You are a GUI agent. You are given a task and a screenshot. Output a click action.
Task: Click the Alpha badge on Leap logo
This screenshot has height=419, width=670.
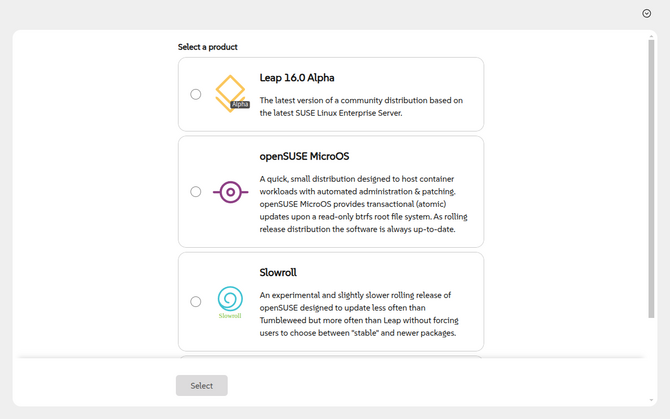coord(240,104)
